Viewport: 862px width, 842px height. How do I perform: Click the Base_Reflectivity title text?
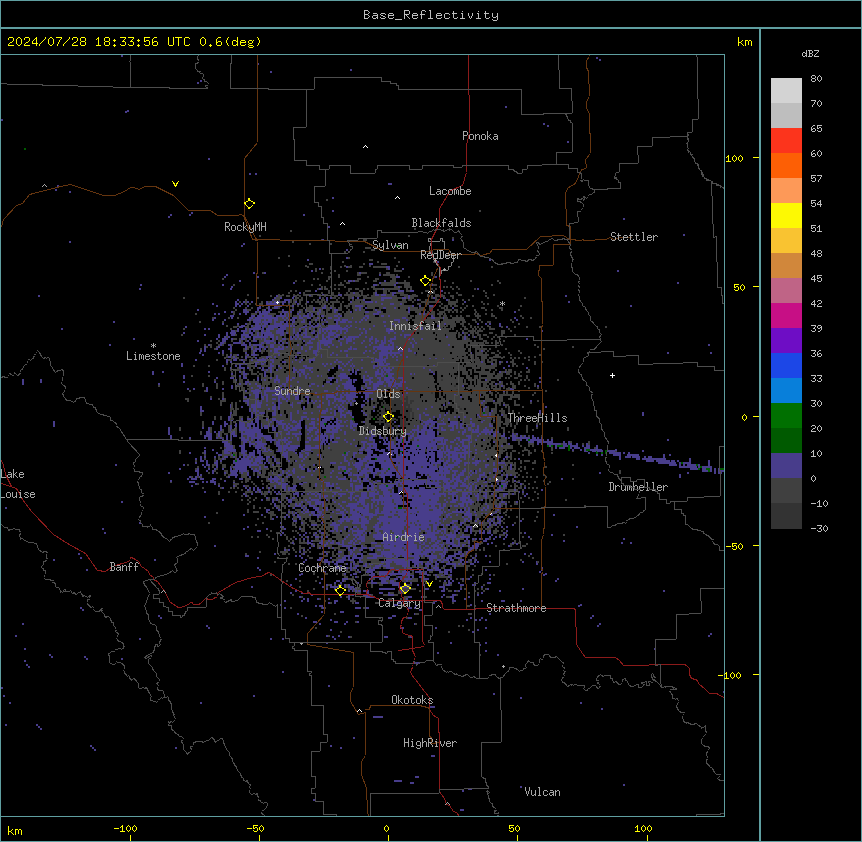tap(431, 15)
